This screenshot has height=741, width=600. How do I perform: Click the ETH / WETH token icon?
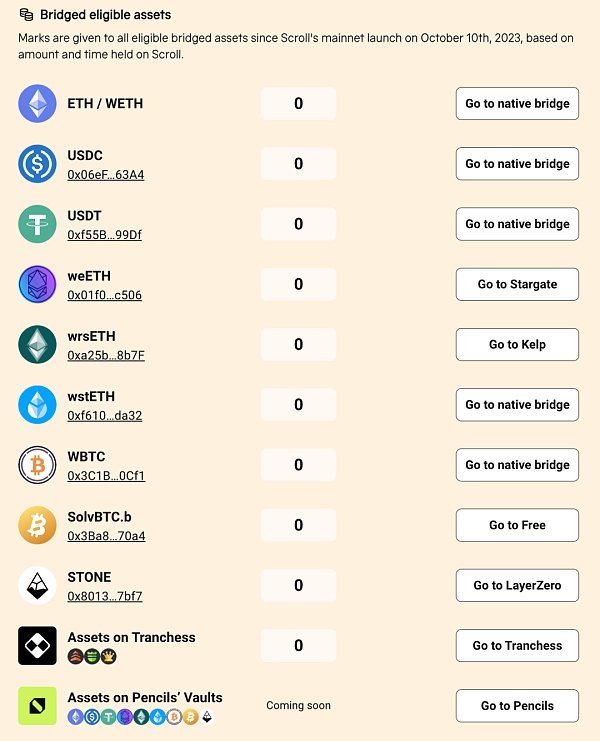[x=38, y=104]
